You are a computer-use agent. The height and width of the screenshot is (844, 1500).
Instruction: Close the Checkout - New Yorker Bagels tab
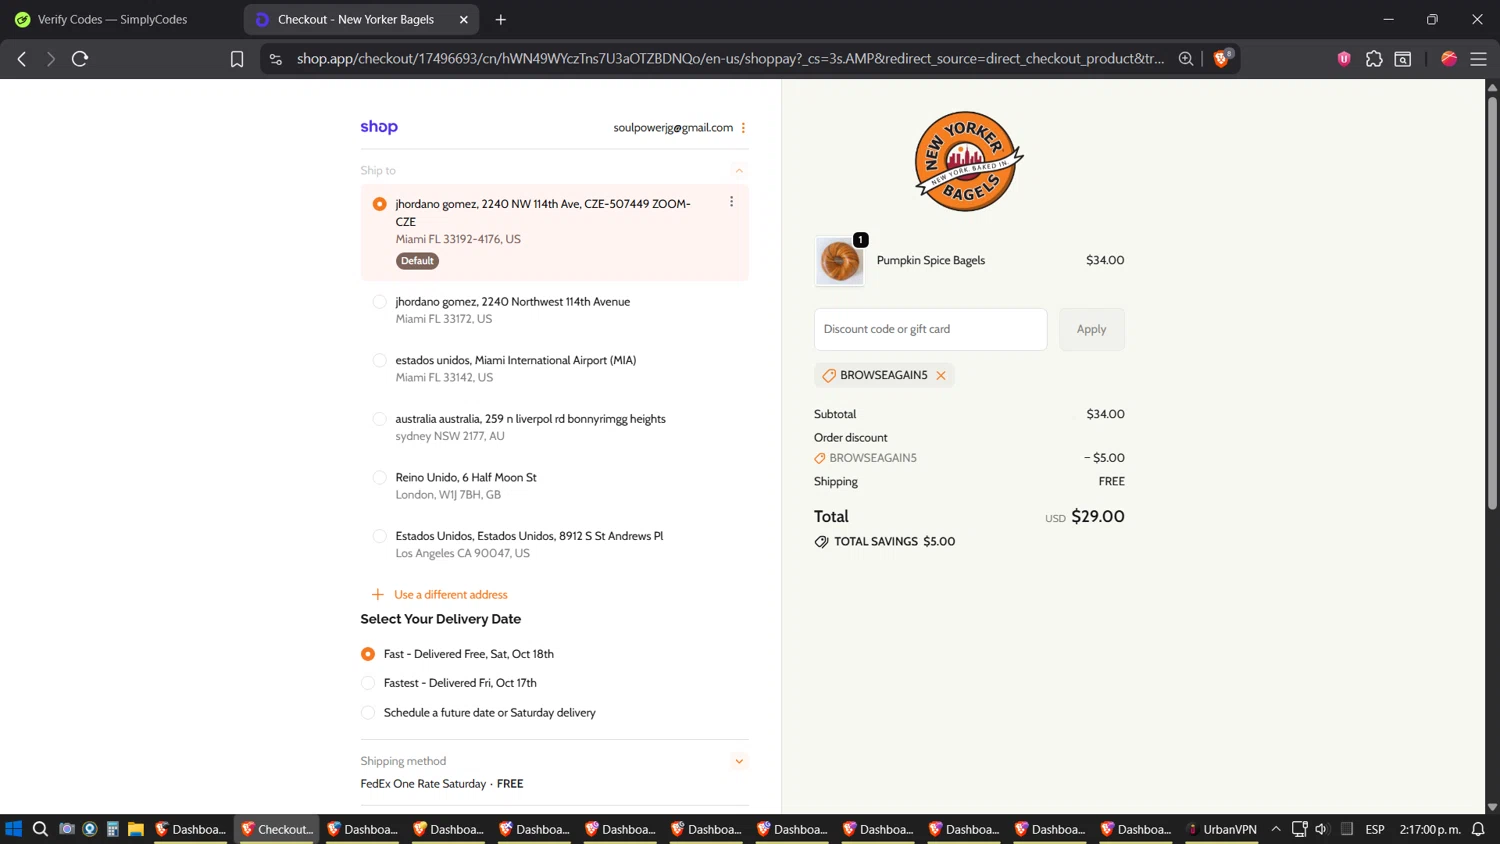[x=464, y=19]
